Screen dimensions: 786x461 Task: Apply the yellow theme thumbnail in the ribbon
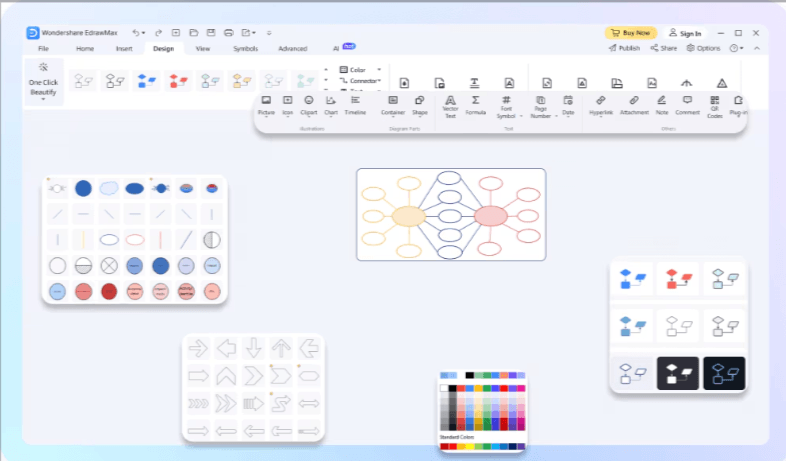(x=241, y=81)
